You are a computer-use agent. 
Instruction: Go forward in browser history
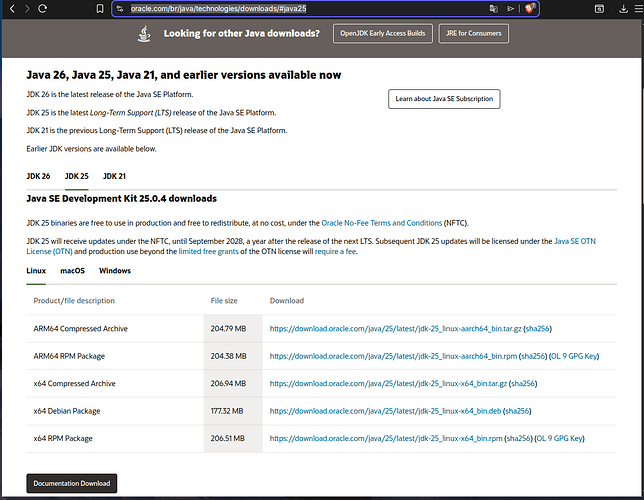click(x=27, y=9)
